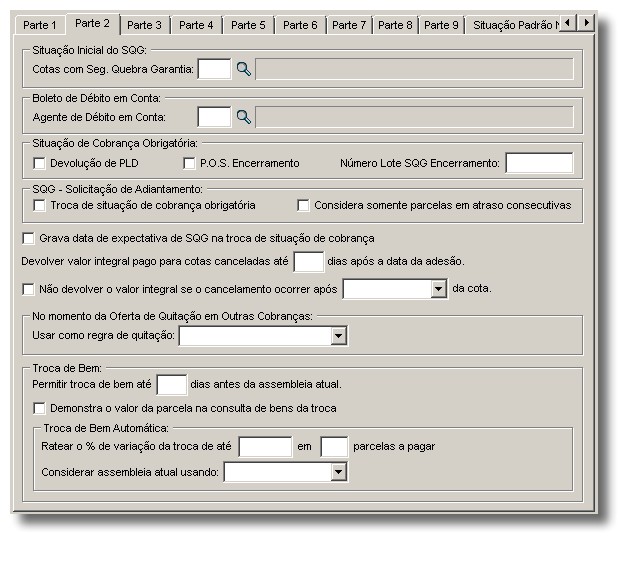Toggle Não devolver o valor integral checkbox
Screen dimensions: 618x564
tap(28, 289)
